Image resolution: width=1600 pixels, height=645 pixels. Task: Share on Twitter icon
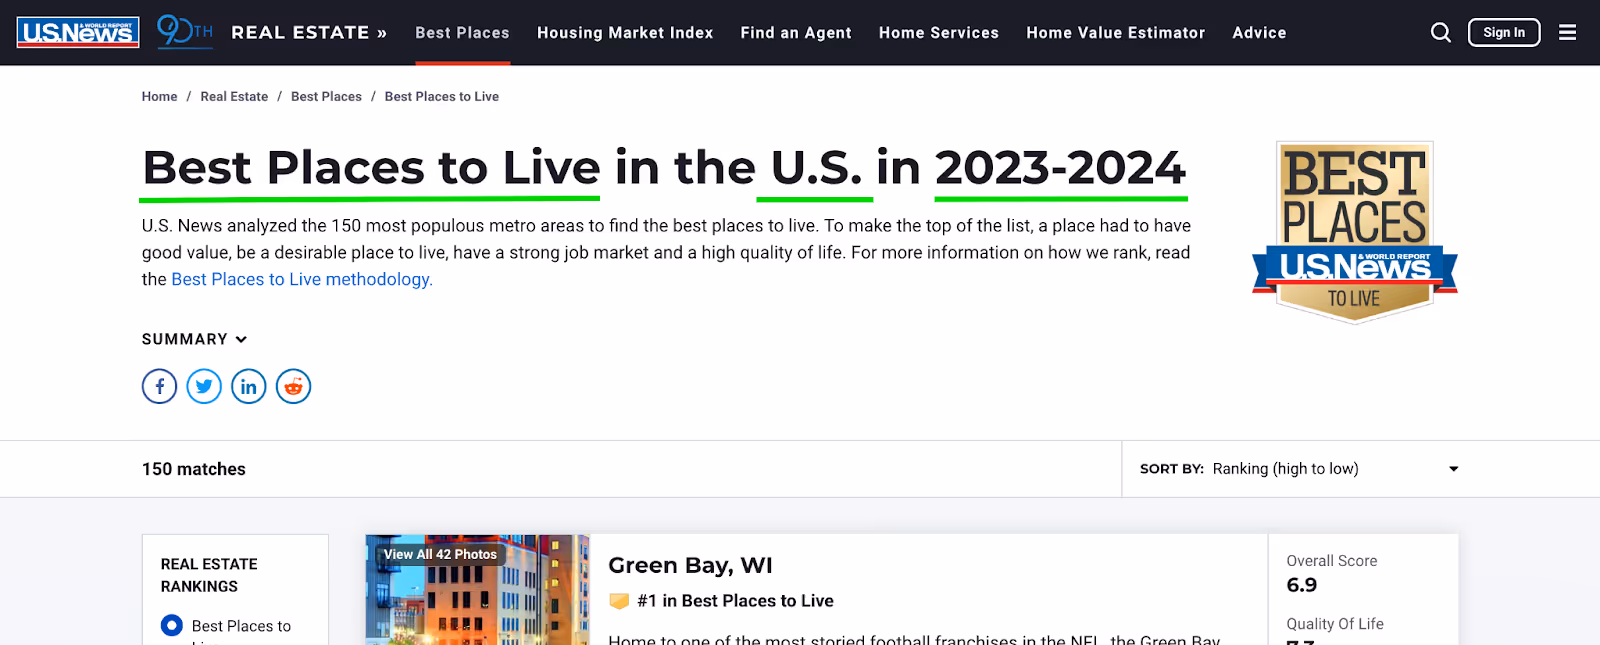tap(204, 386)
